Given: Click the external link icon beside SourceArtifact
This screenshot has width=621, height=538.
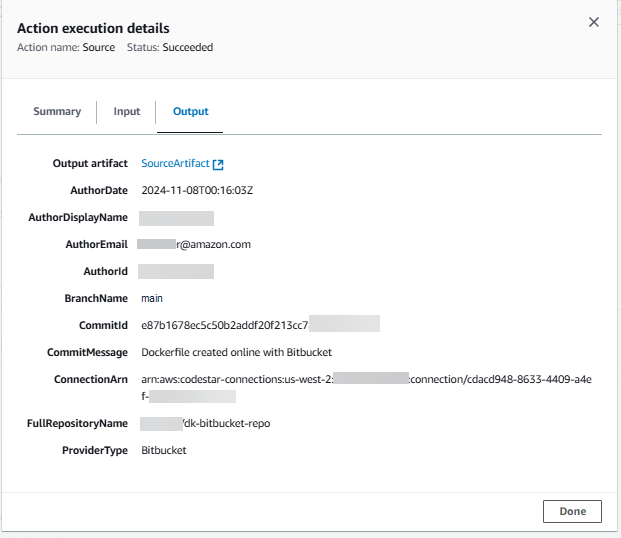Looking at the screenshot, I should pyautogui.click(x=218, y=164).
